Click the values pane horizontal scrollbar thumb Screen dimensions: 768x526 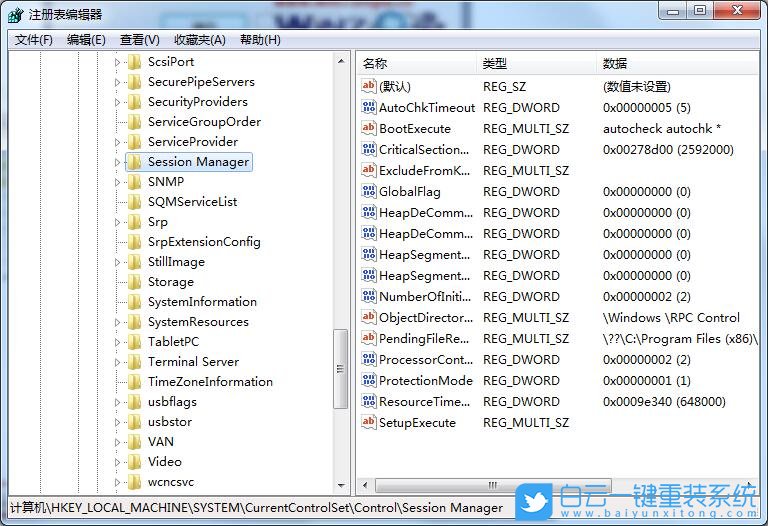pyautogui.click(x=493, y=485)
